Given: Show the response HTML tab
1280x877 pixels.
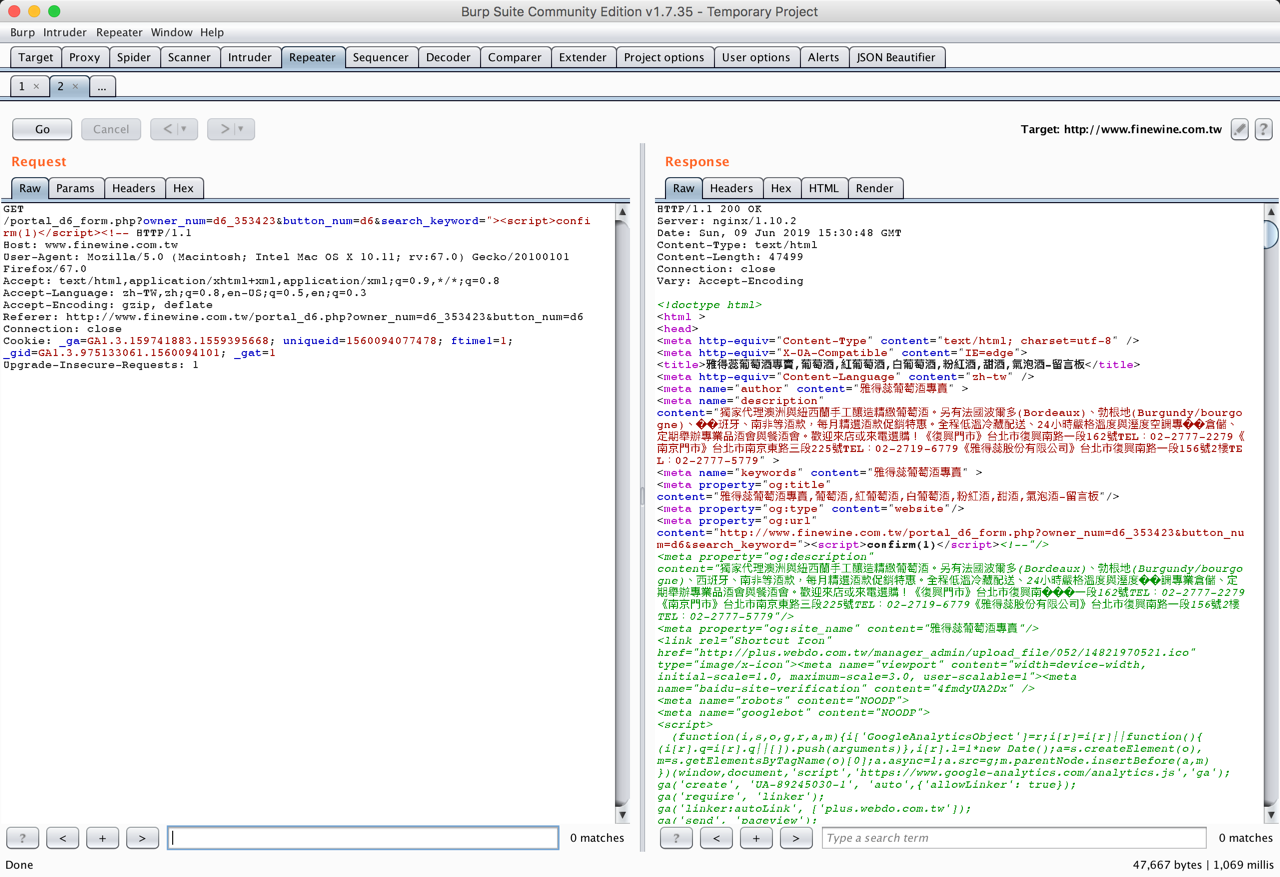Looking at the screenshot, I should 824,188.
